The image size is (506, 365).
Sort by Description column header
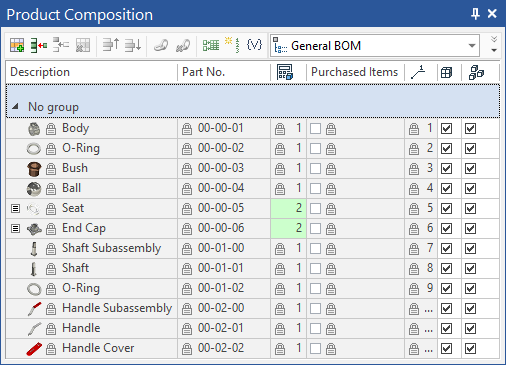click(40, 72)
